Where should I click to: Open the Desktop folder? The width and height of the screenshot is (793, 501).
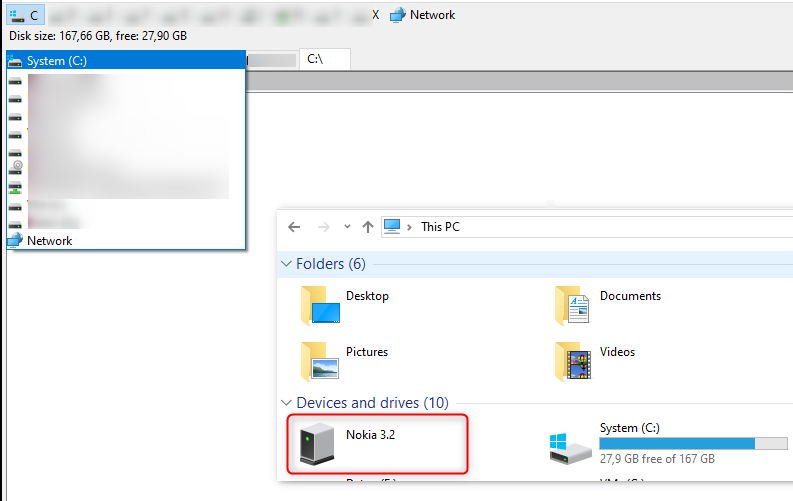345,305
